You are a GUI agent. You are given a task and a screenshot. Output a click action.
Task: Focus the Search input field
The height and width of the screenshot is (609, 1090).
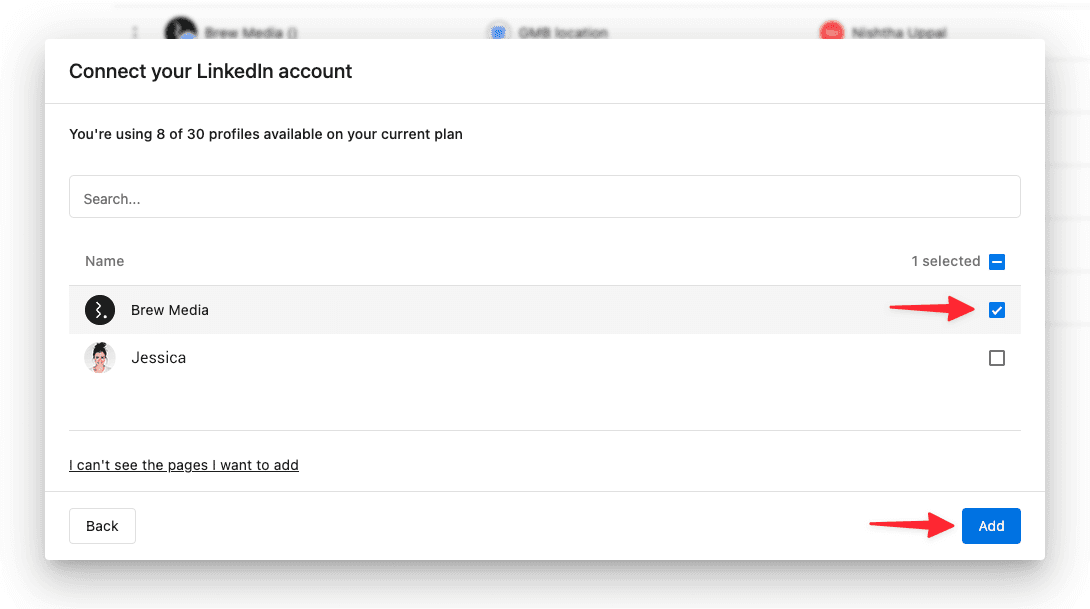544,197
